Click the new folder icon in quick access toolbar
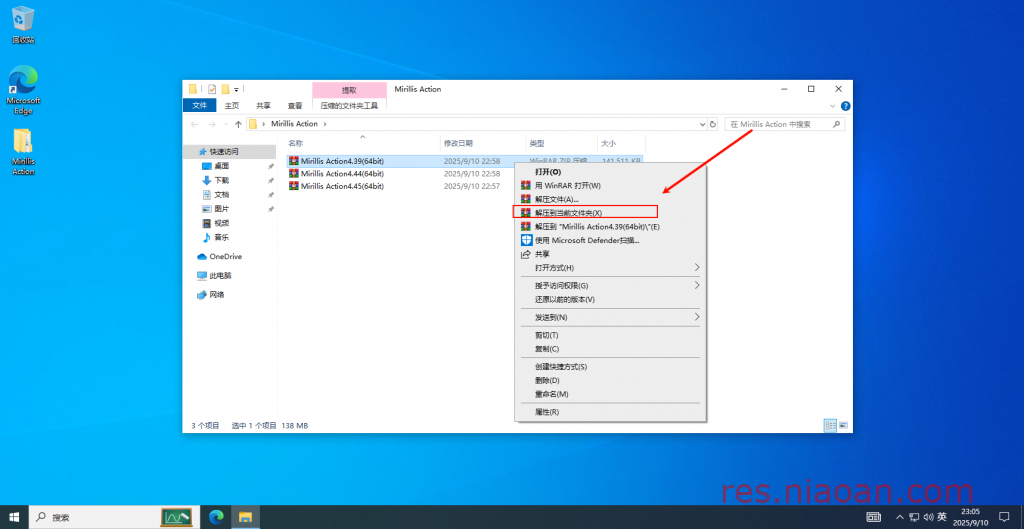1024x529 pixels. (x=225, y=89)
